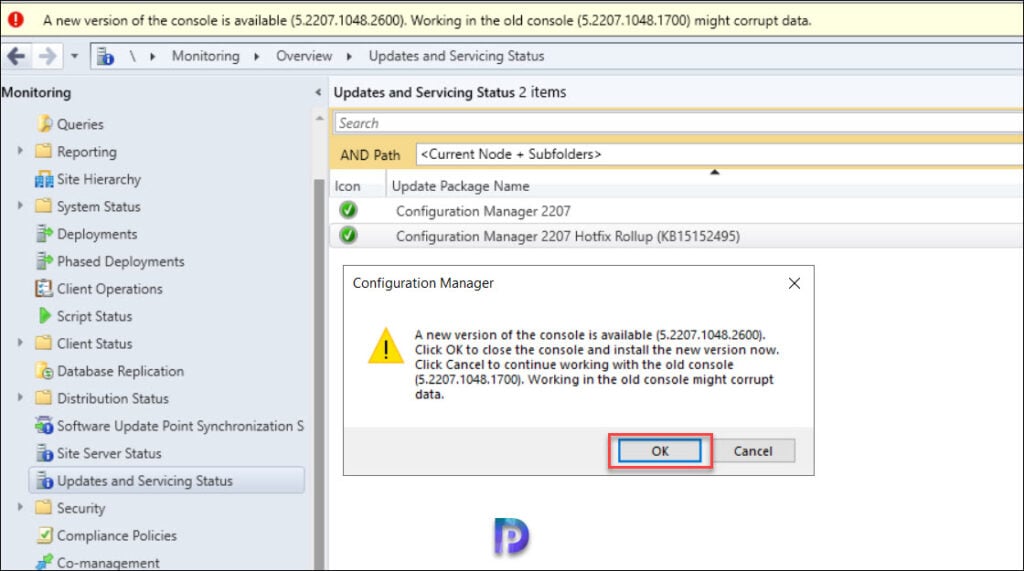Click the Search input field
The height and width of the screenshot is (571, 1024).
679,123
